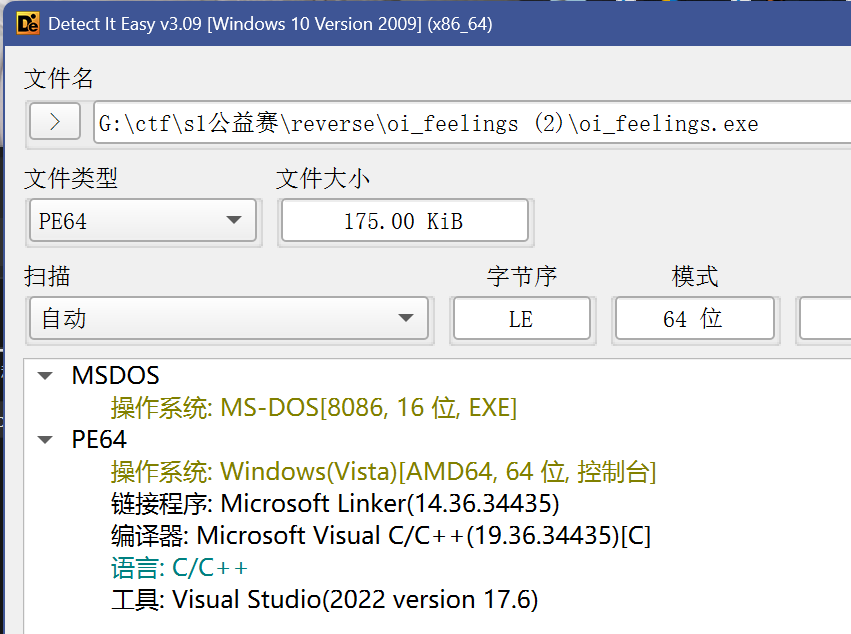Click the 64 位 mode box
851x634 pixels.
(x=693, y=319)
